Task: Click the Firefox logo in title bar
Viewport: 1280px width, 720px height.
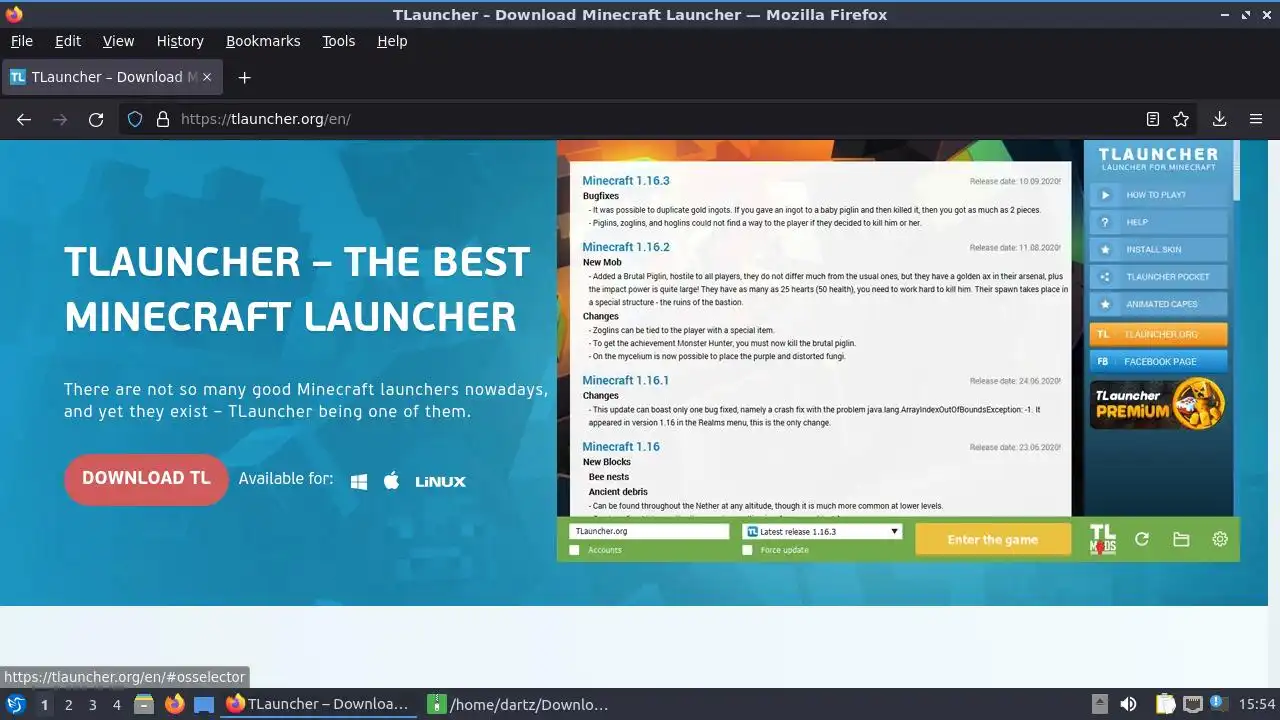Action: click(x=14, y=14)
